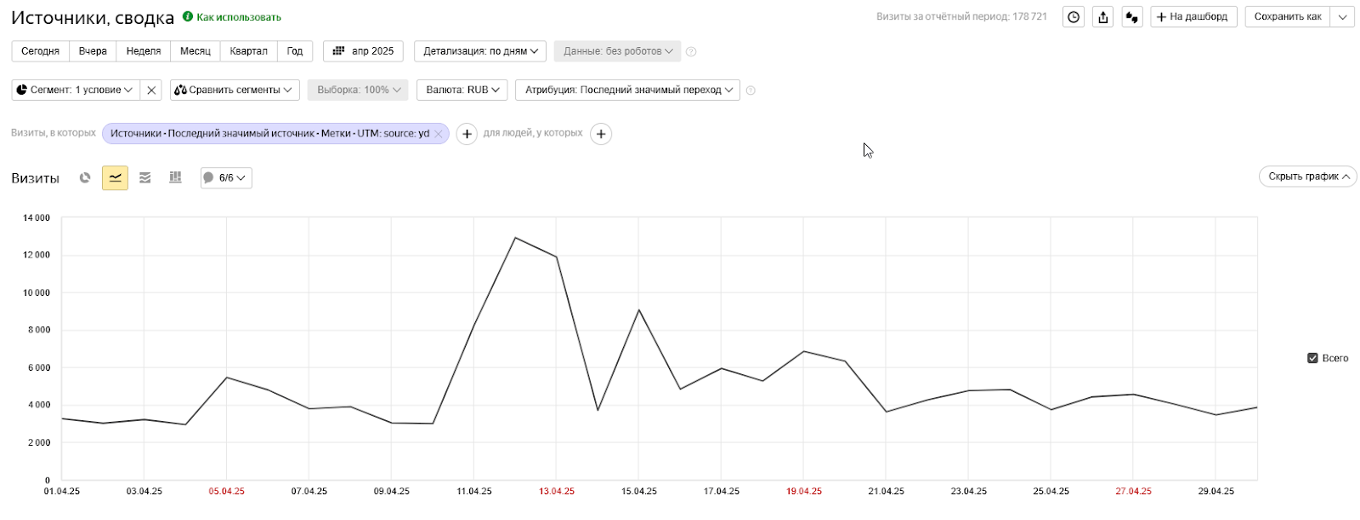Switch to the pie chart view
Image resolution: width=1360 pixels, height=520 pixels.
[85, 178]
